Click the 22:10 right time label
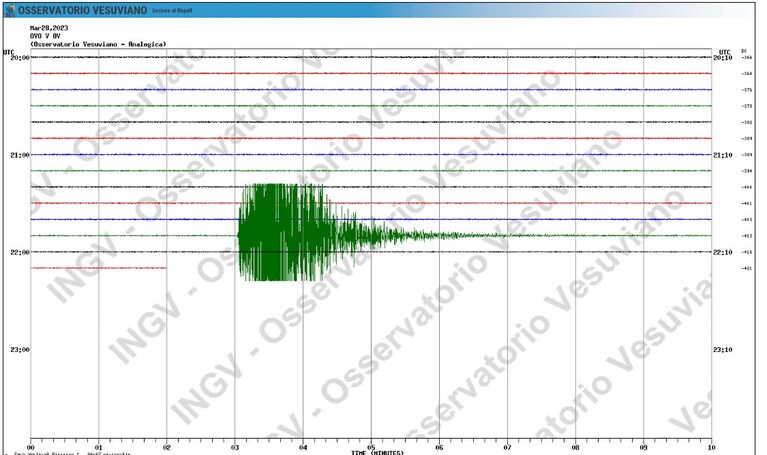 pos(722,252)
